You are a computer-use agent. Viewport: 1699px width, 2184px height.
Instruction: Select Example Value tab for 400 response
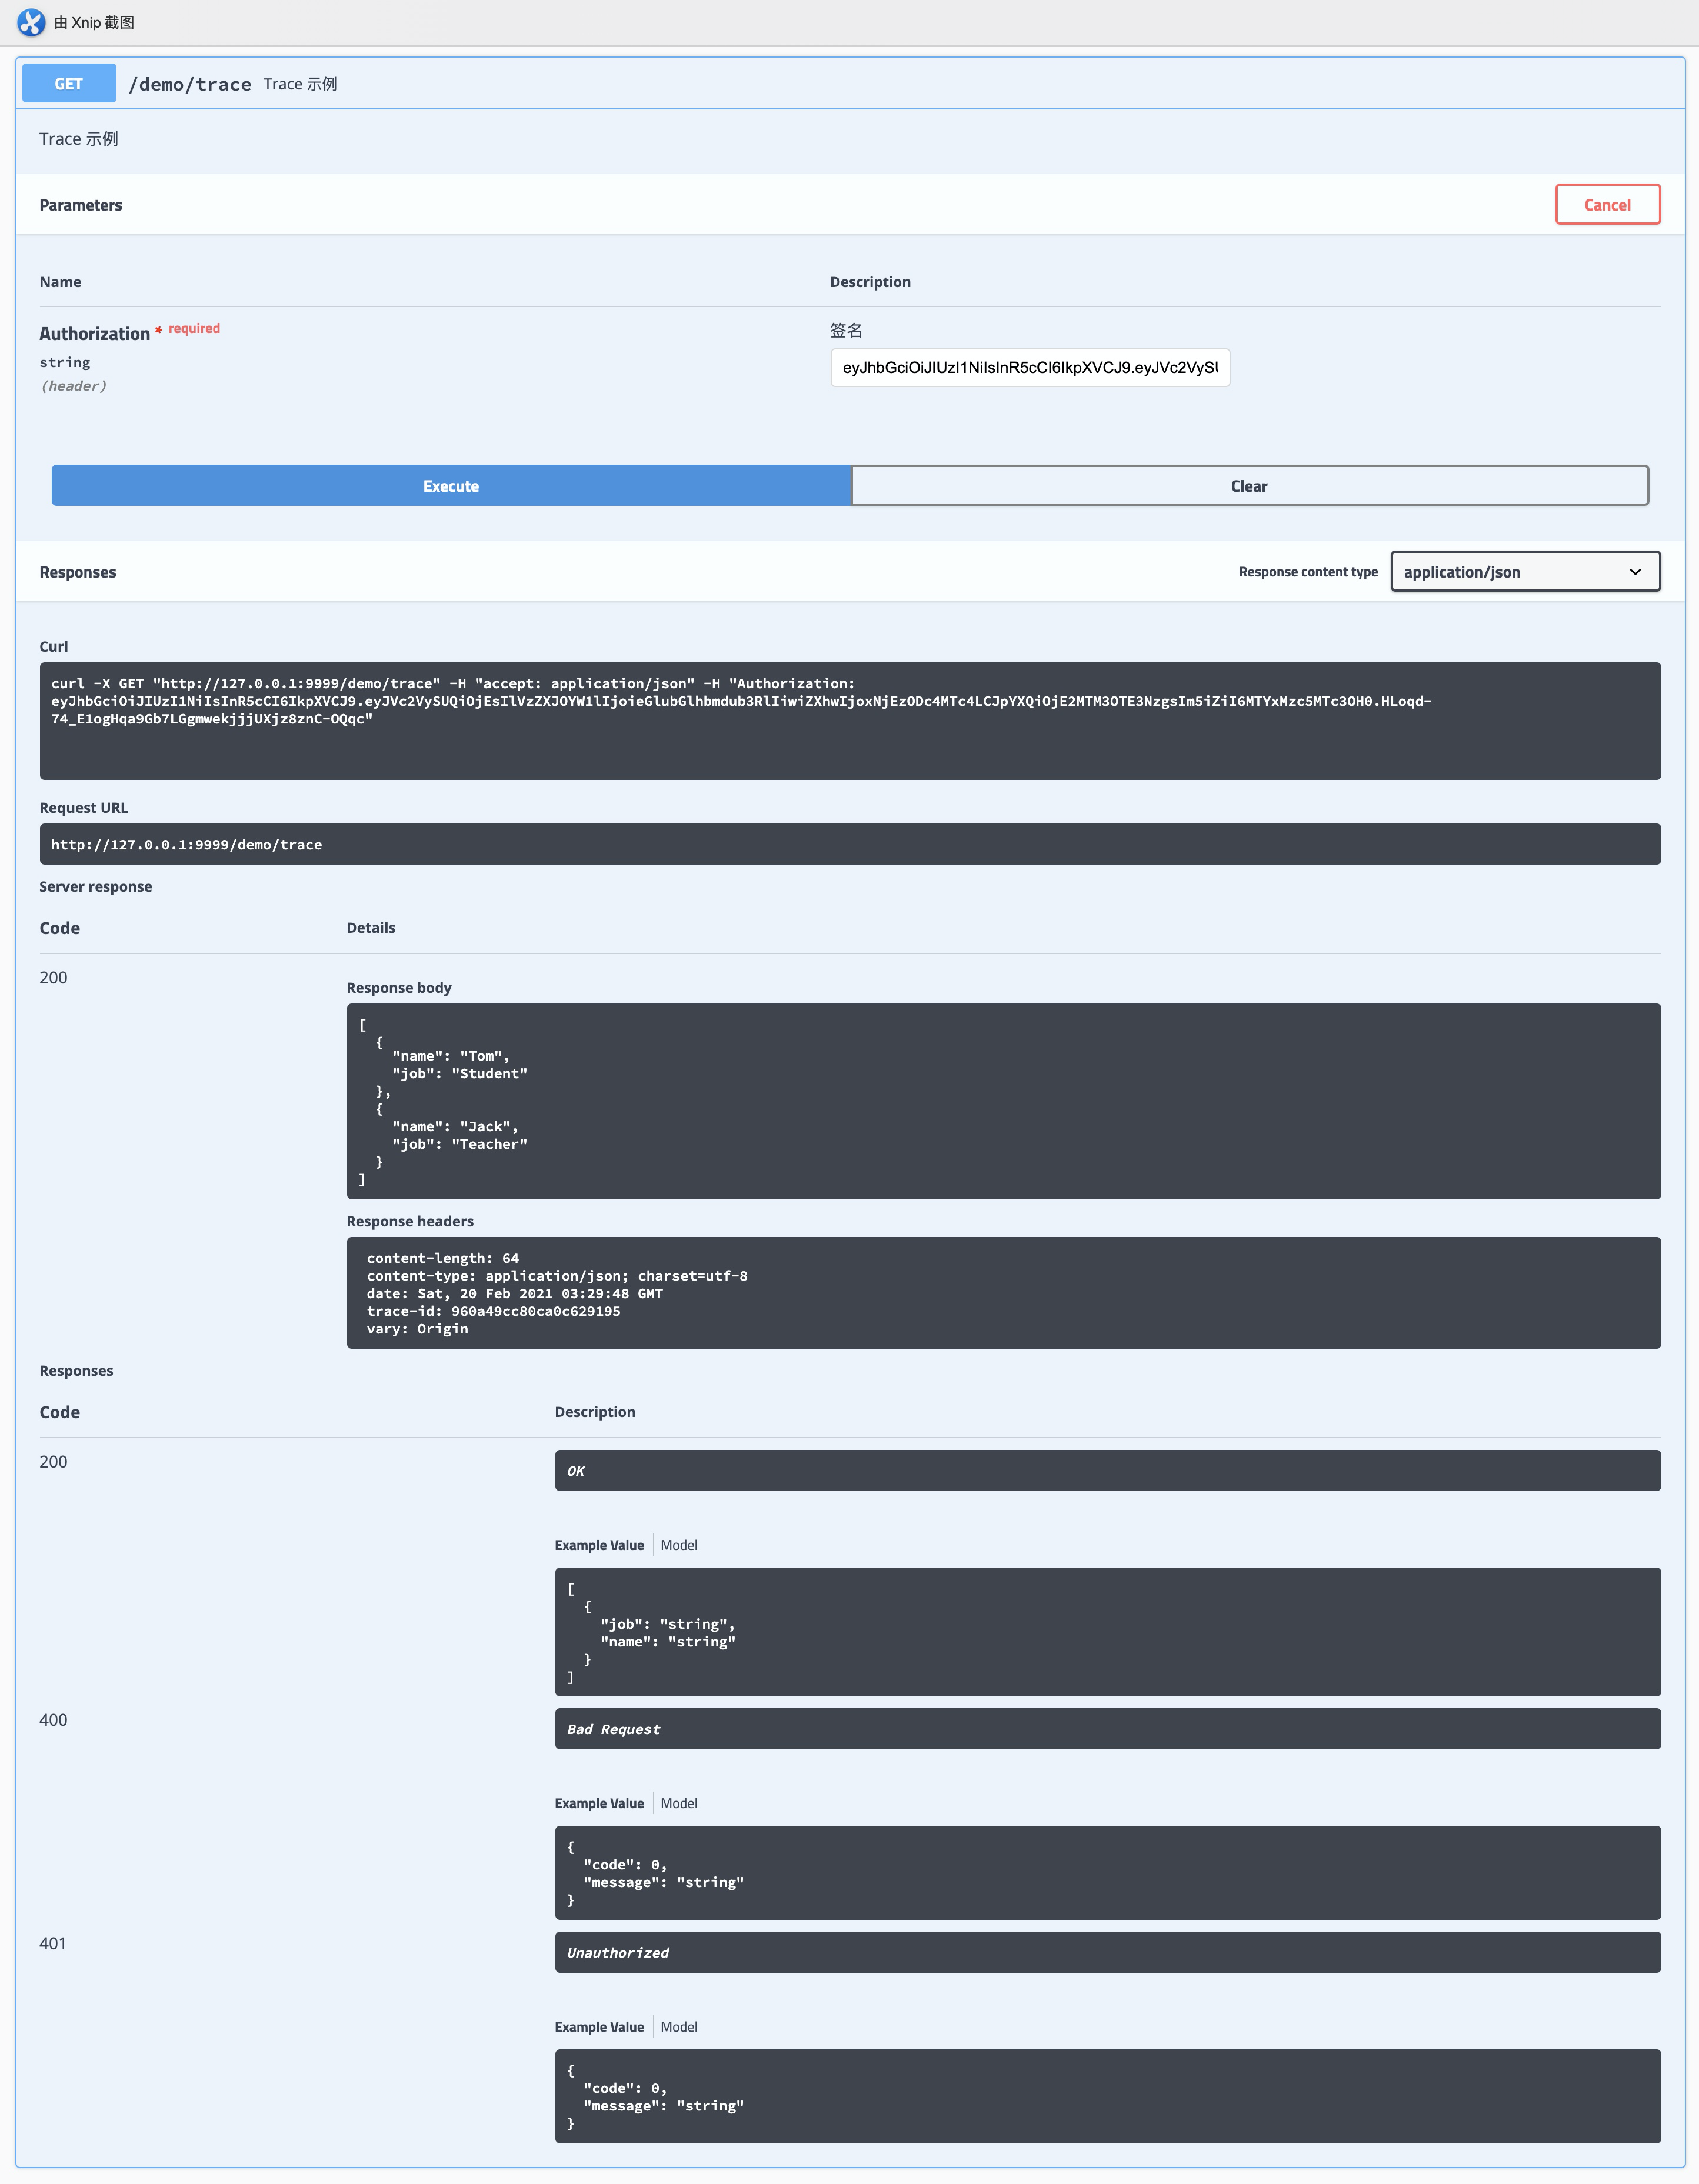pyautogui.click(x=599, y=1803)
